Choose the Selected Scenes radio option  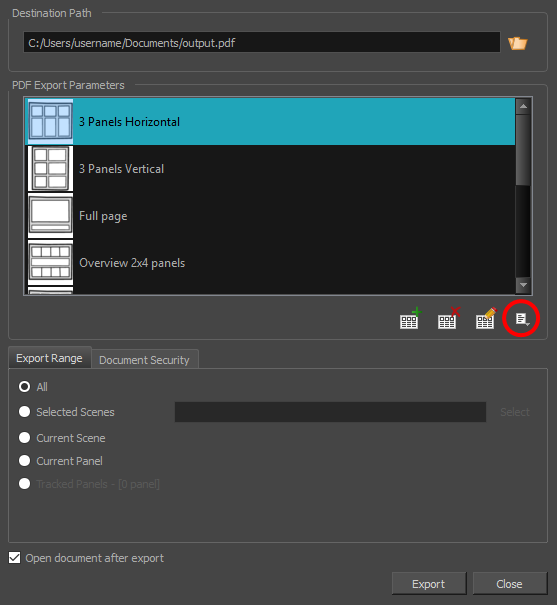24,412
